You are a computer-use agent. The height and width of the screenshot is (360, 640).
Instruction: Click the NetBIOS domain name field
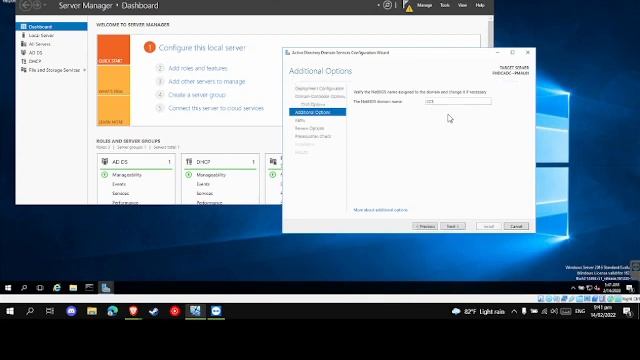[458, 101]
